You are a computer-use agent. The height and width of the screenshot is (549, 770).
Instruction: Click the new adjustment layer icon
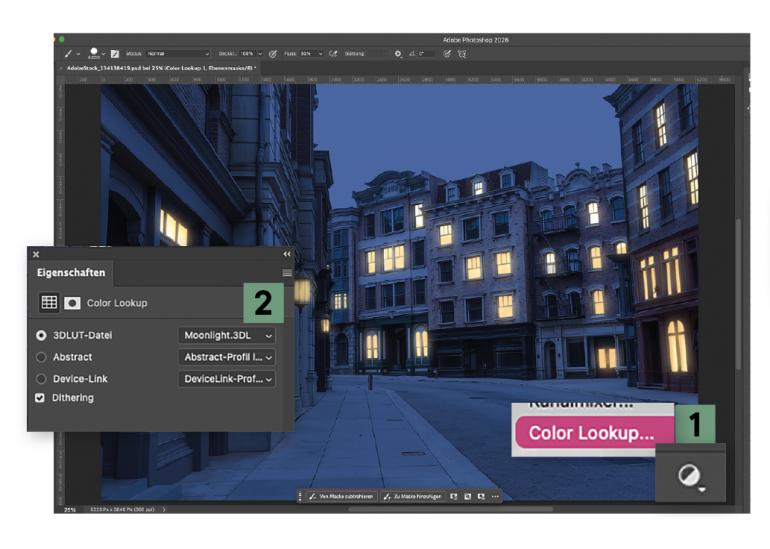click(689, 475)
